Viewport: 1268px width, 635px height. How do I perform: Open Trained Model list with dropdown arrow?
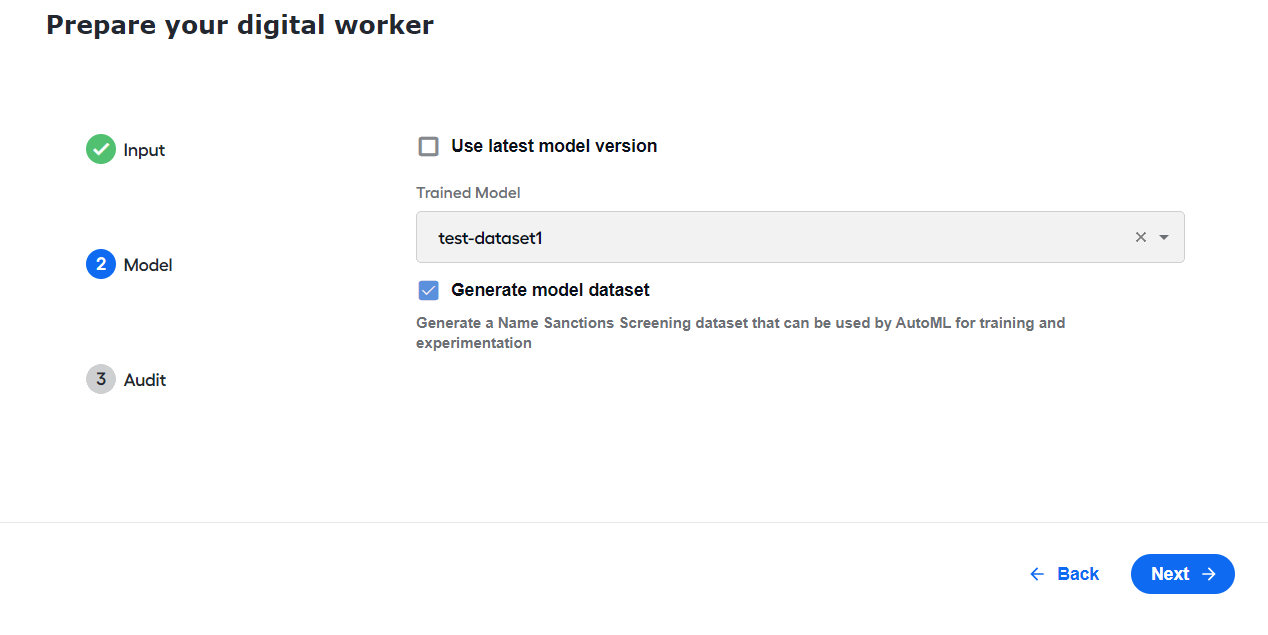[1164, 237]
